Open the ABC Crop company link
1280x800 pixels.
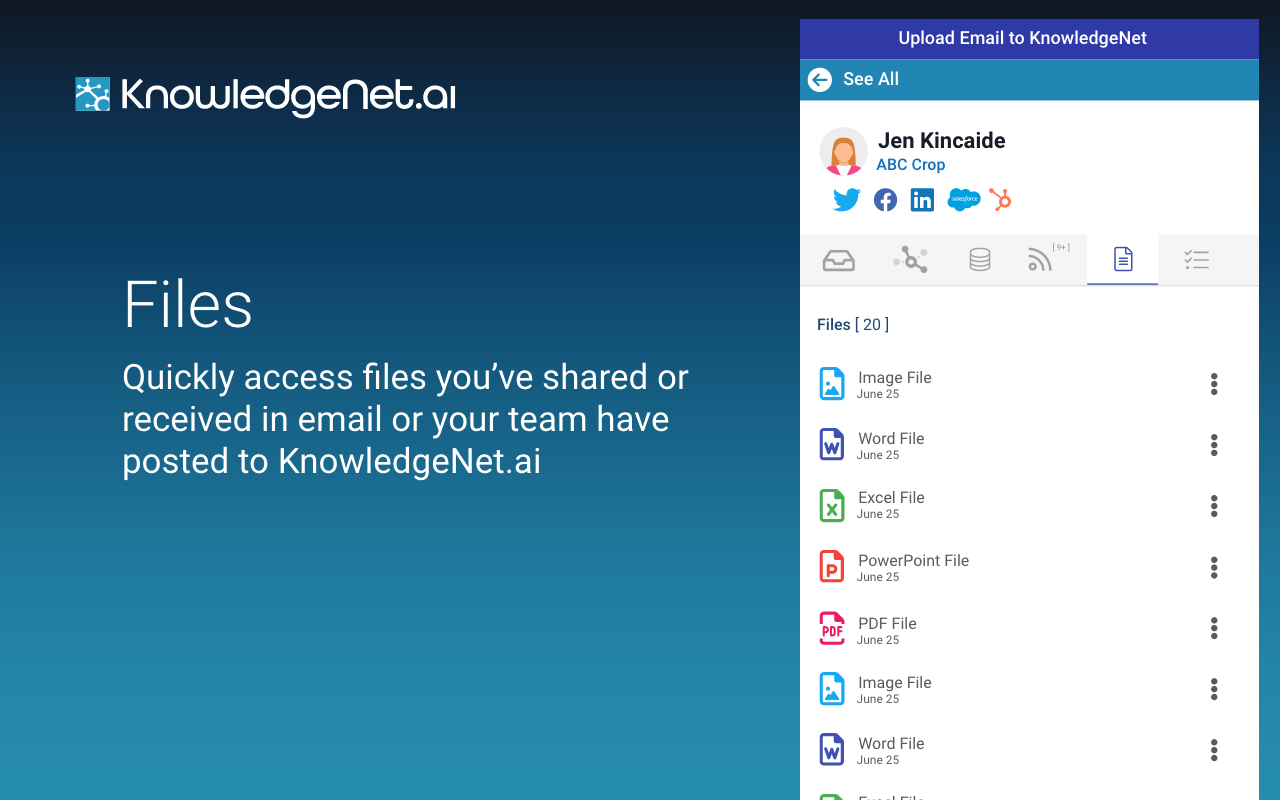[x=910, y=164]
